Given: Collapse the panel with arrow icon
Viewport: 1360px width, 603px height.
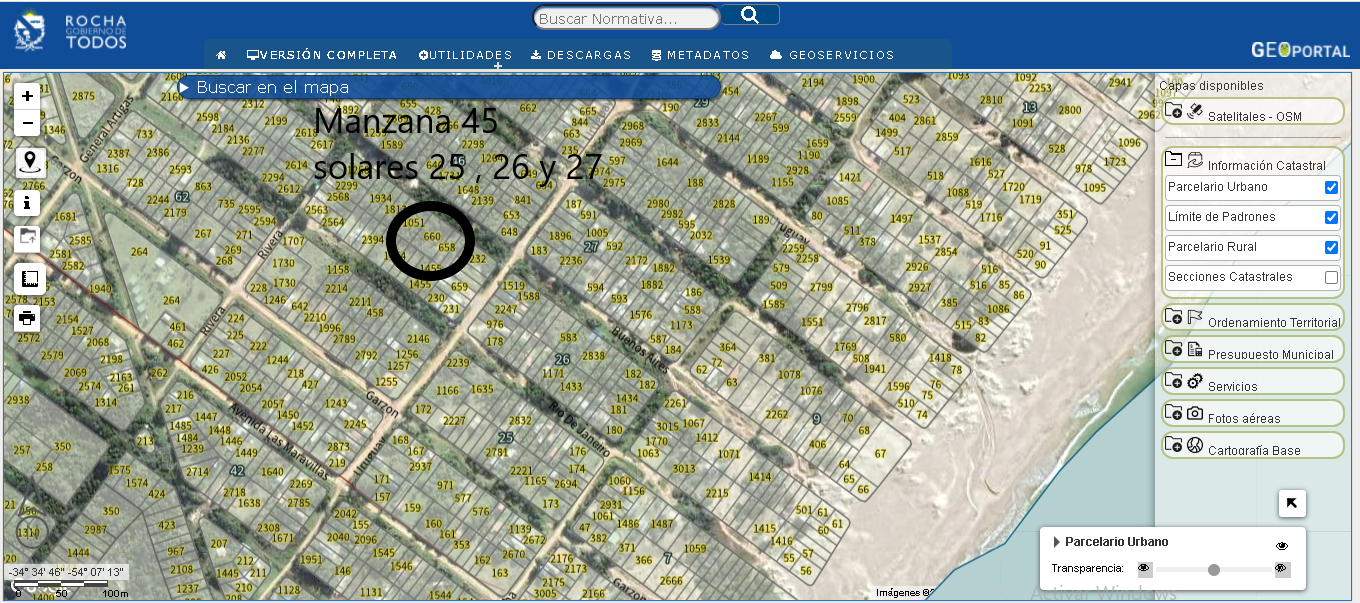Looking at the screenshot, I should point(1291,503).
